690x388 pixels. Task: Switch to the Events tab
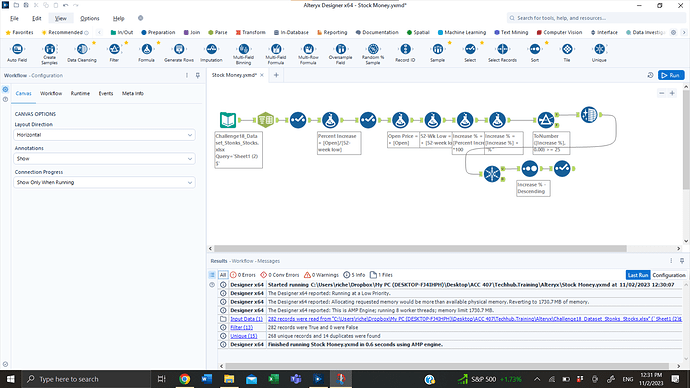pos(106,93)
